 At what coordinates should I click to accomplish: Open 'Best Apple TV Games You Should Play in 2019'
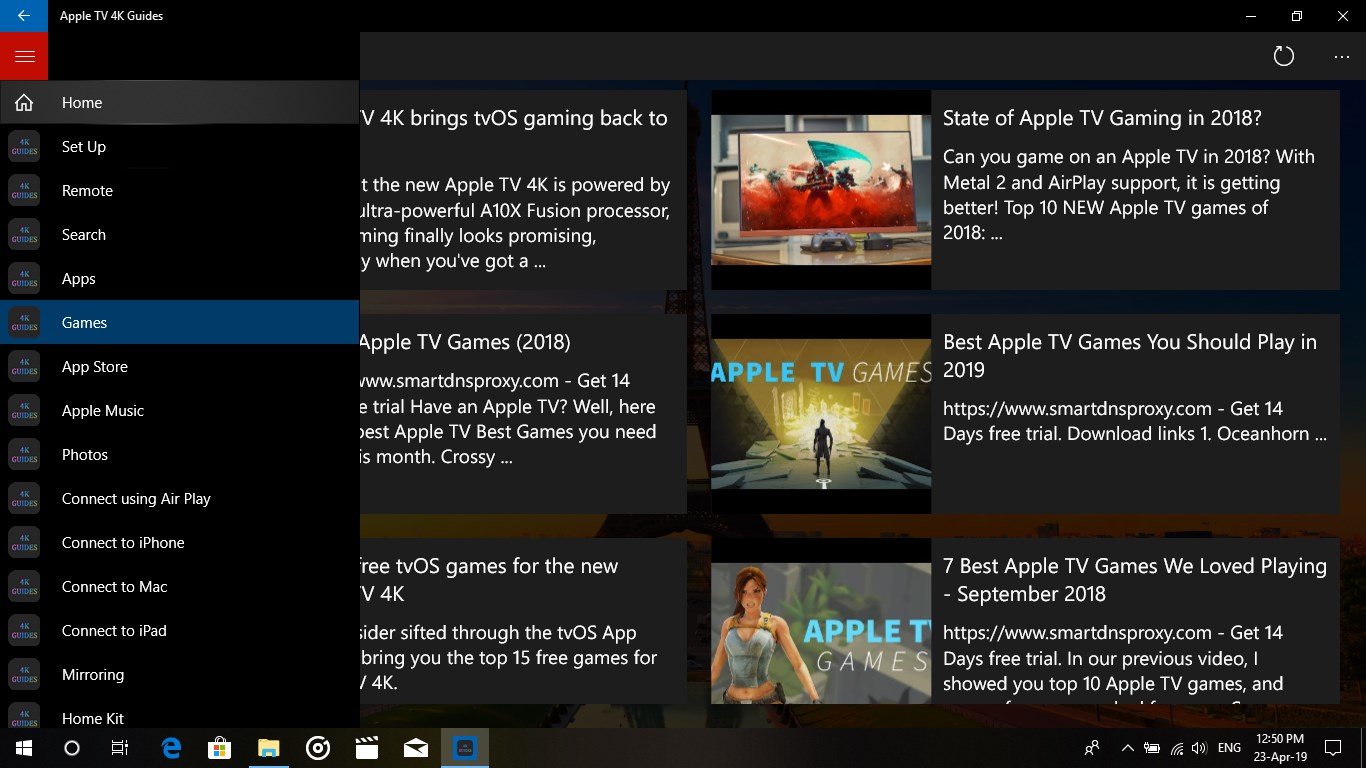coord(1130,356)
